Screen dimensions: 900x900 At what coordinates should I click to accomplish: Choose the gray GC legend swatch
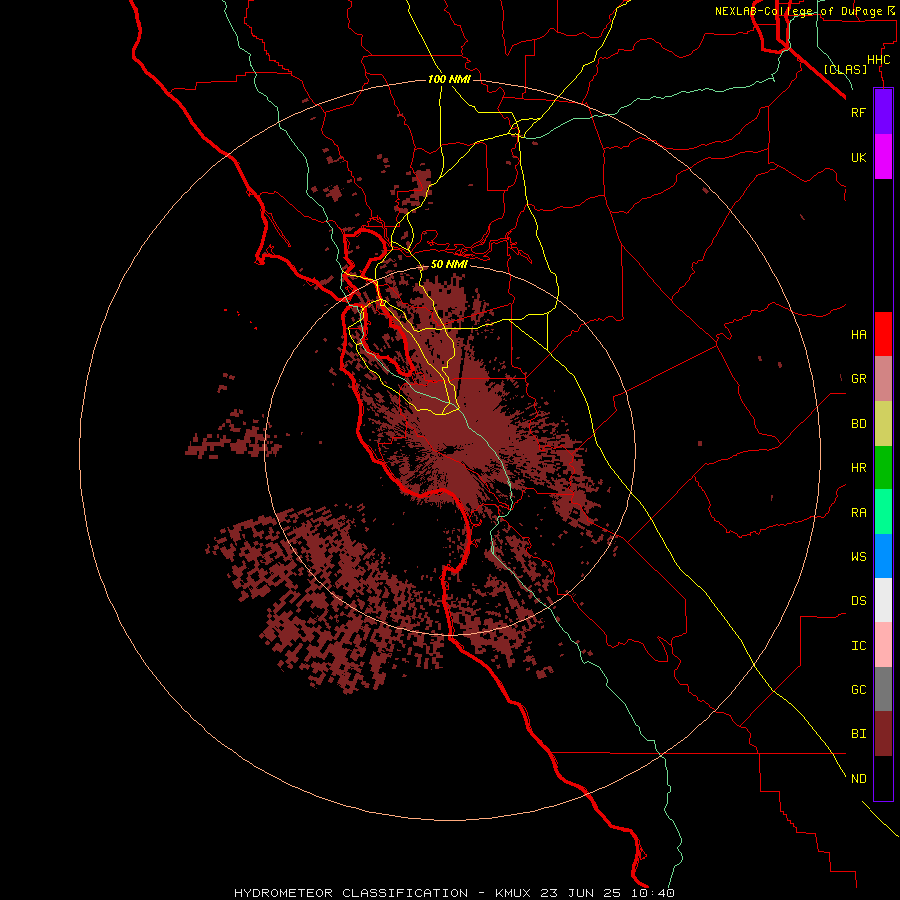pos(883,689)
